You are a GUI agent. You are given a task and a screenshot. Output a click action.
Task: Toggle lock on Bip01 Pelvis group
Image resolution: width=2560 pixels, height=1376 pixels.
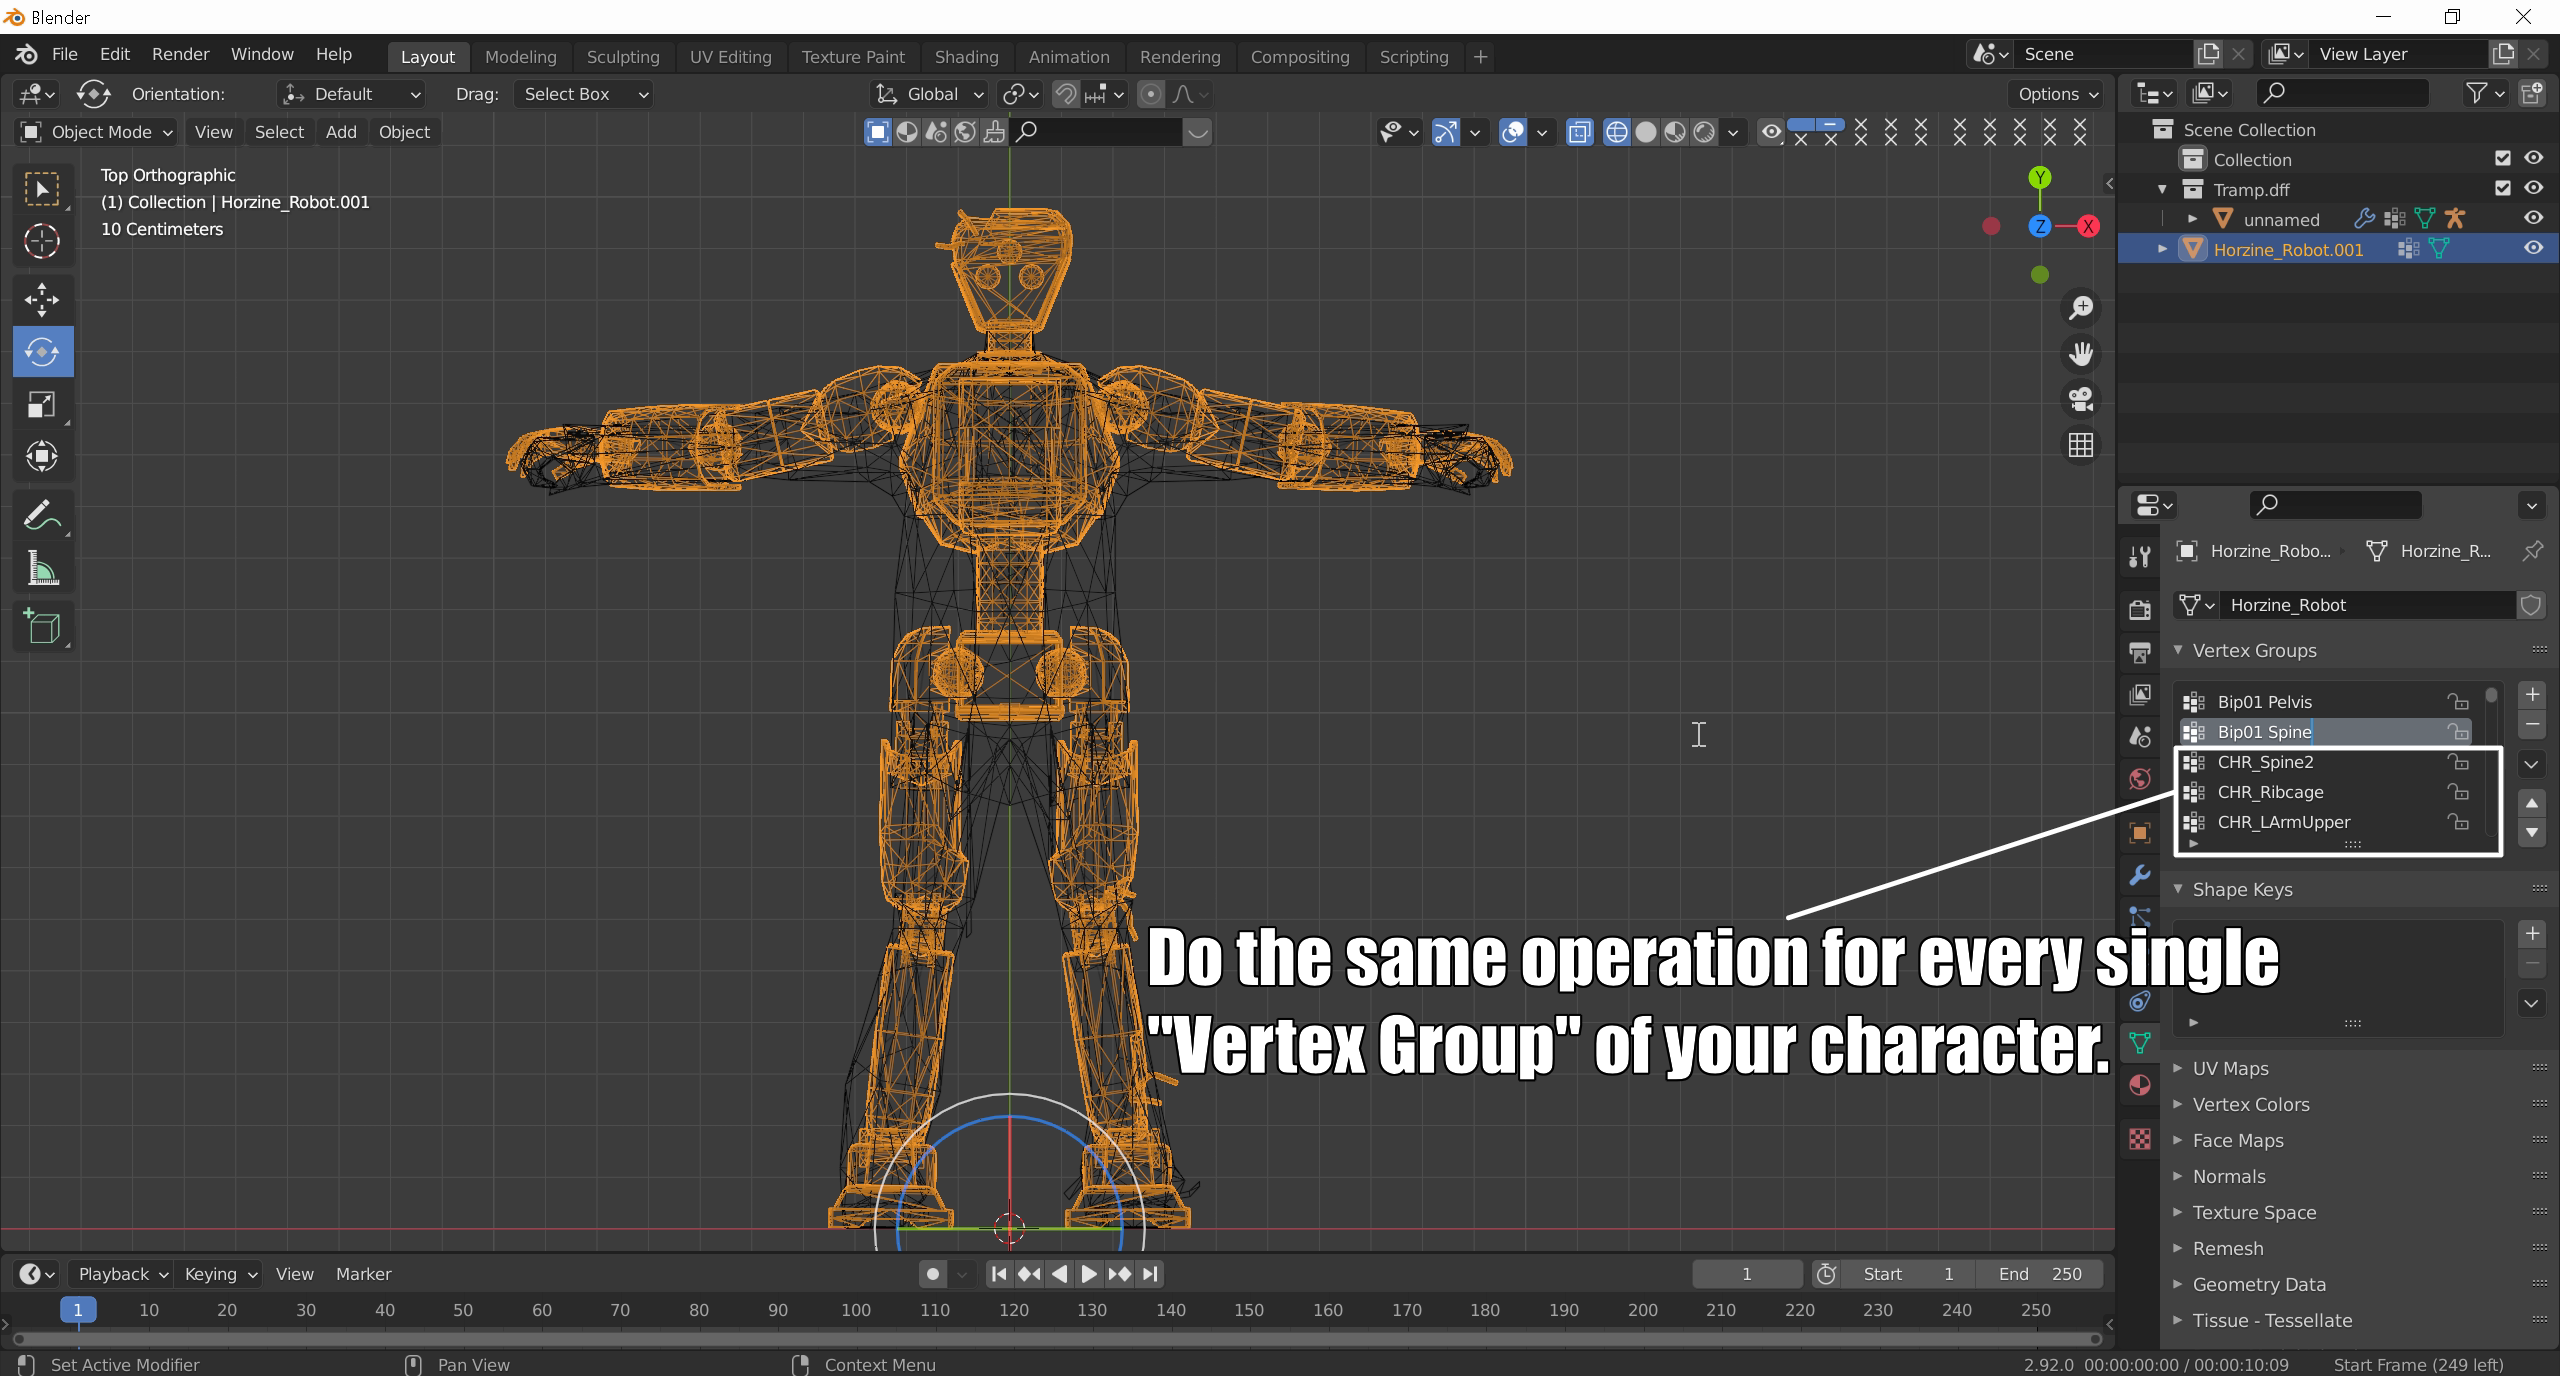(2457, 702)
